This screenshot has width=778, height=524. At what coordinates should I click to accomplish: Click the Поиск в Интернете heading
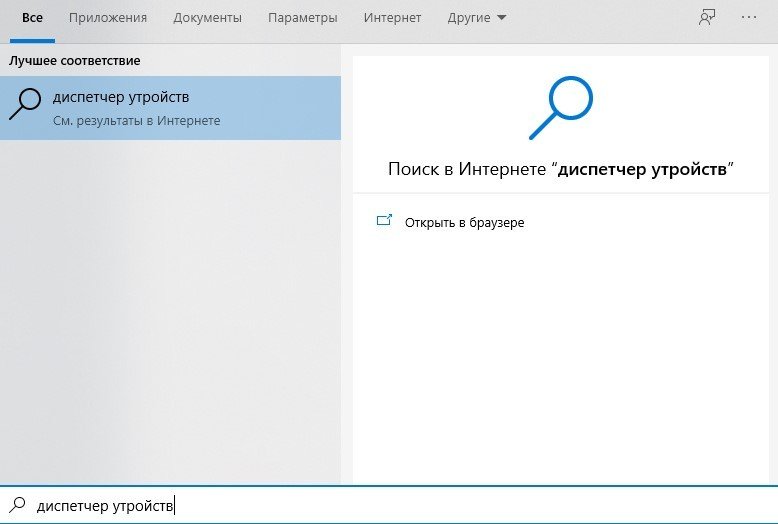coord(561,169)
